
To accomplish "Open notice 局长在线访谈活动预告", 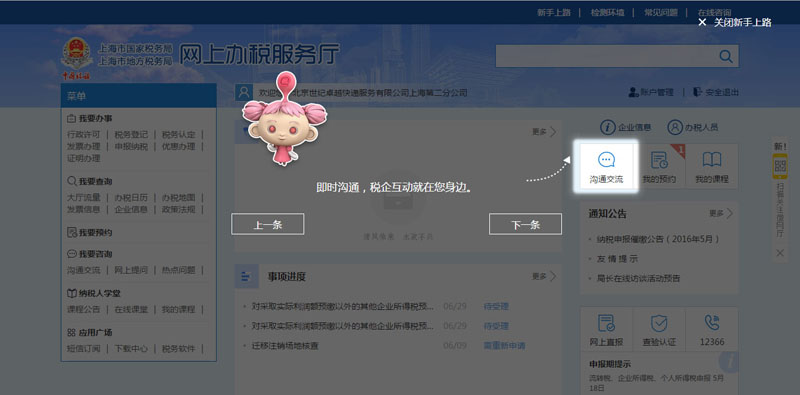I will pos(638,279).
